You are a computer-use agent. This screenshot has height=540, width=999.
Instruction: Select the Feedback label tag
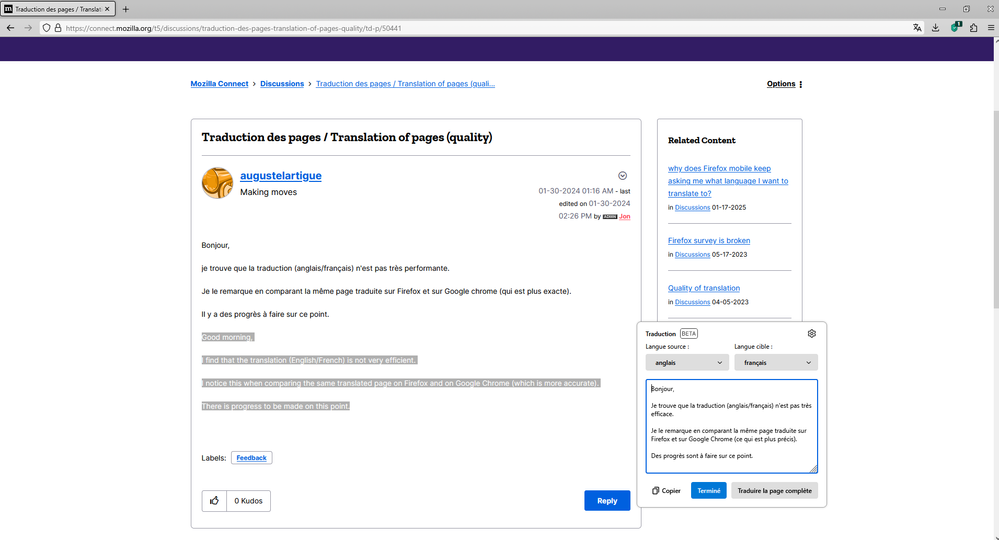(251, 458)
